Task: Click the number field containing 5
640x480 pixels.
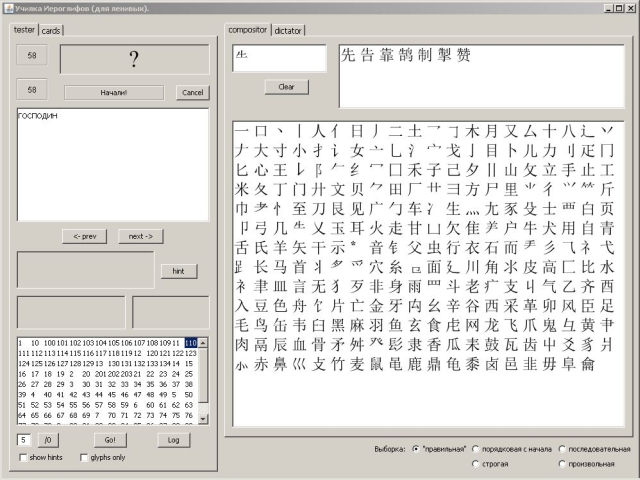Action: pyautogui.click(x=24, y=440)
